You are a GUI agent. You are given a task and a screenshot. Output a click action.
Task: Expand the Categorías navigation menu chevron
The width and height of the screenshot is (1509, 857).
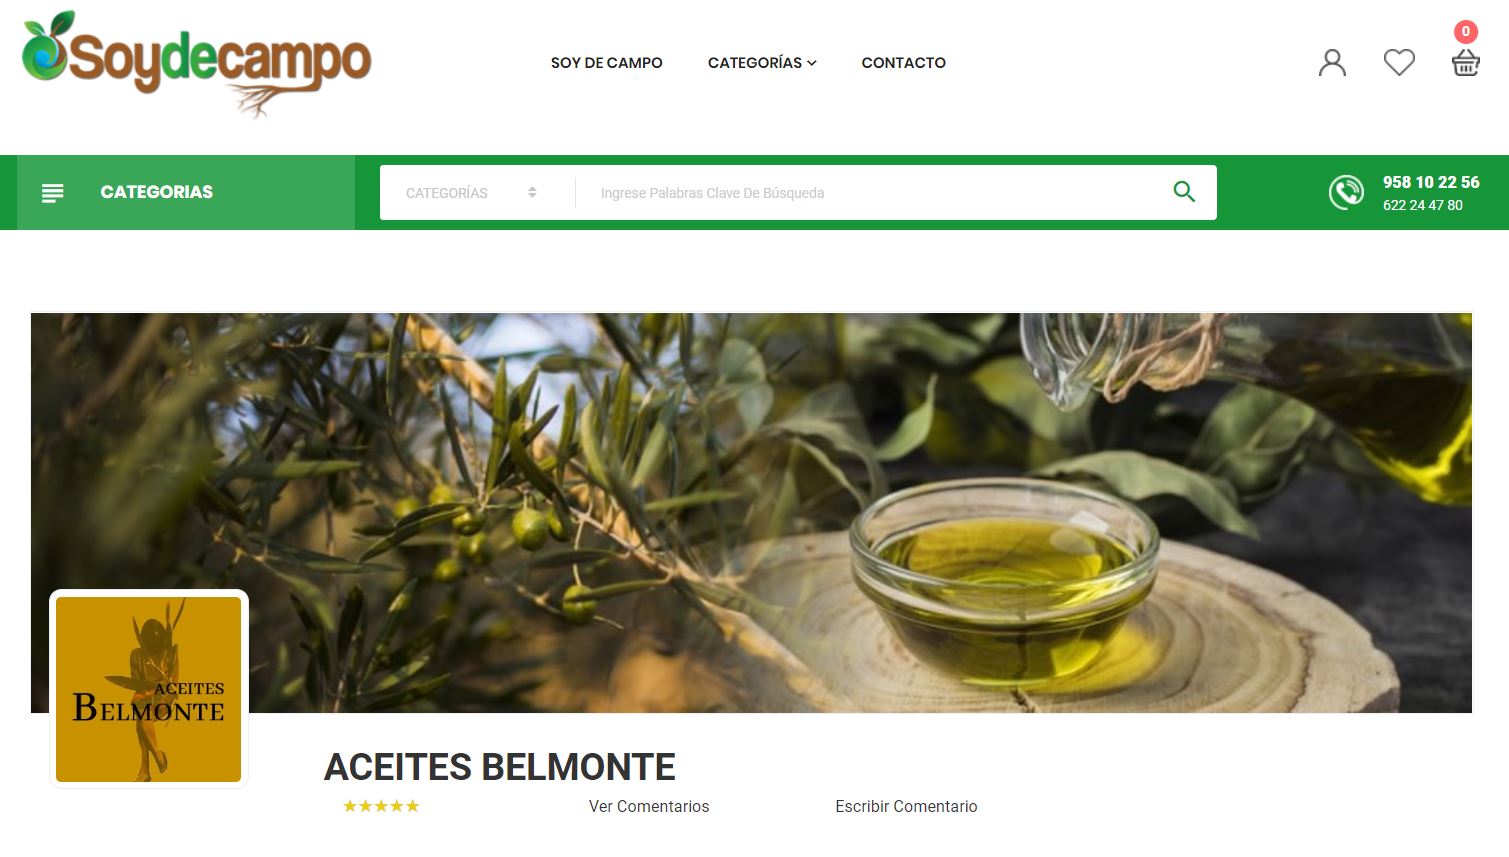[812, 63]
